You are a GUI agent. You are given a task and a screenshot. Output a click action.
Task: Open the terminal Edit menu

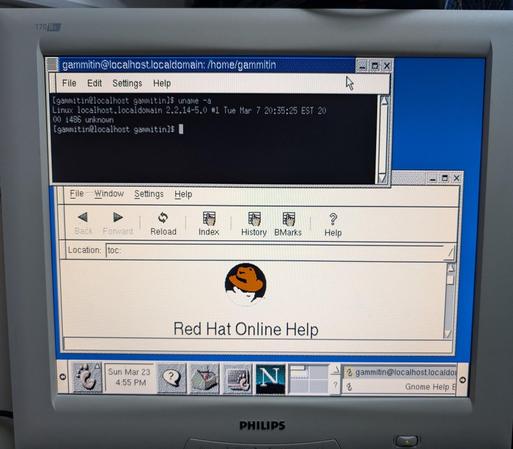point(94,83)
